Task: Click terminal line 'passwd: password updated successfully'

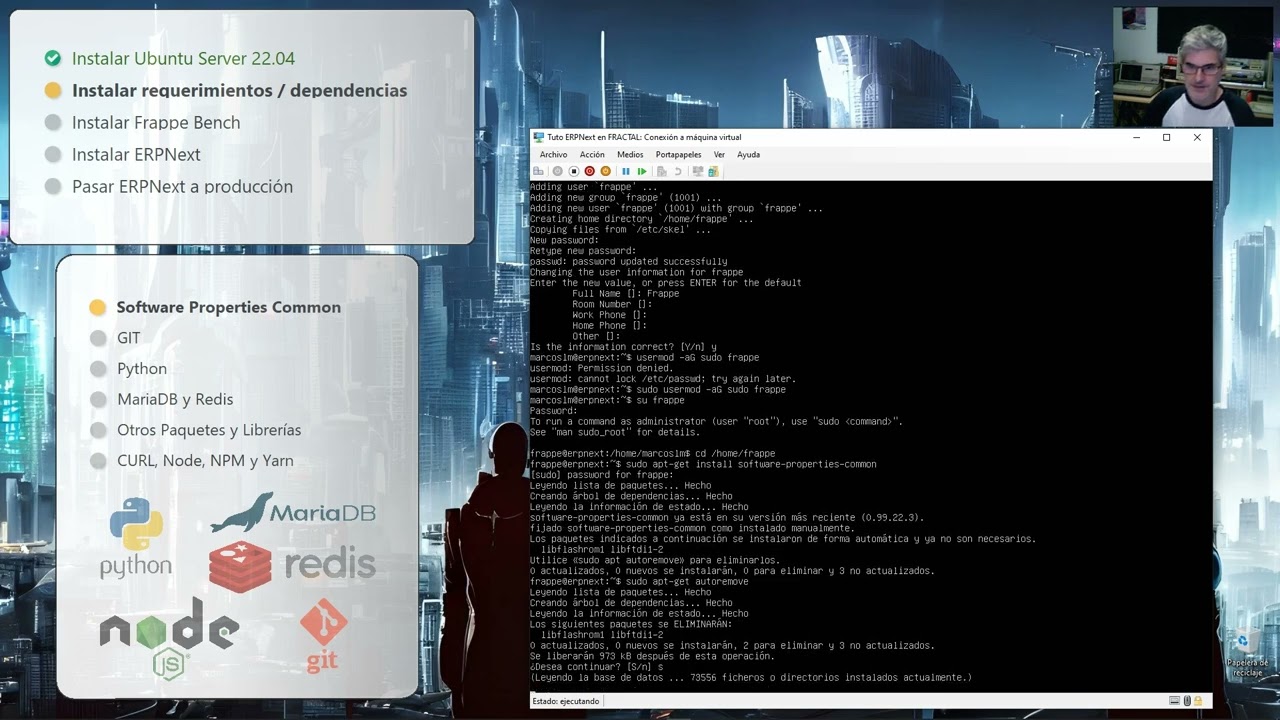Action: point(629,262)
